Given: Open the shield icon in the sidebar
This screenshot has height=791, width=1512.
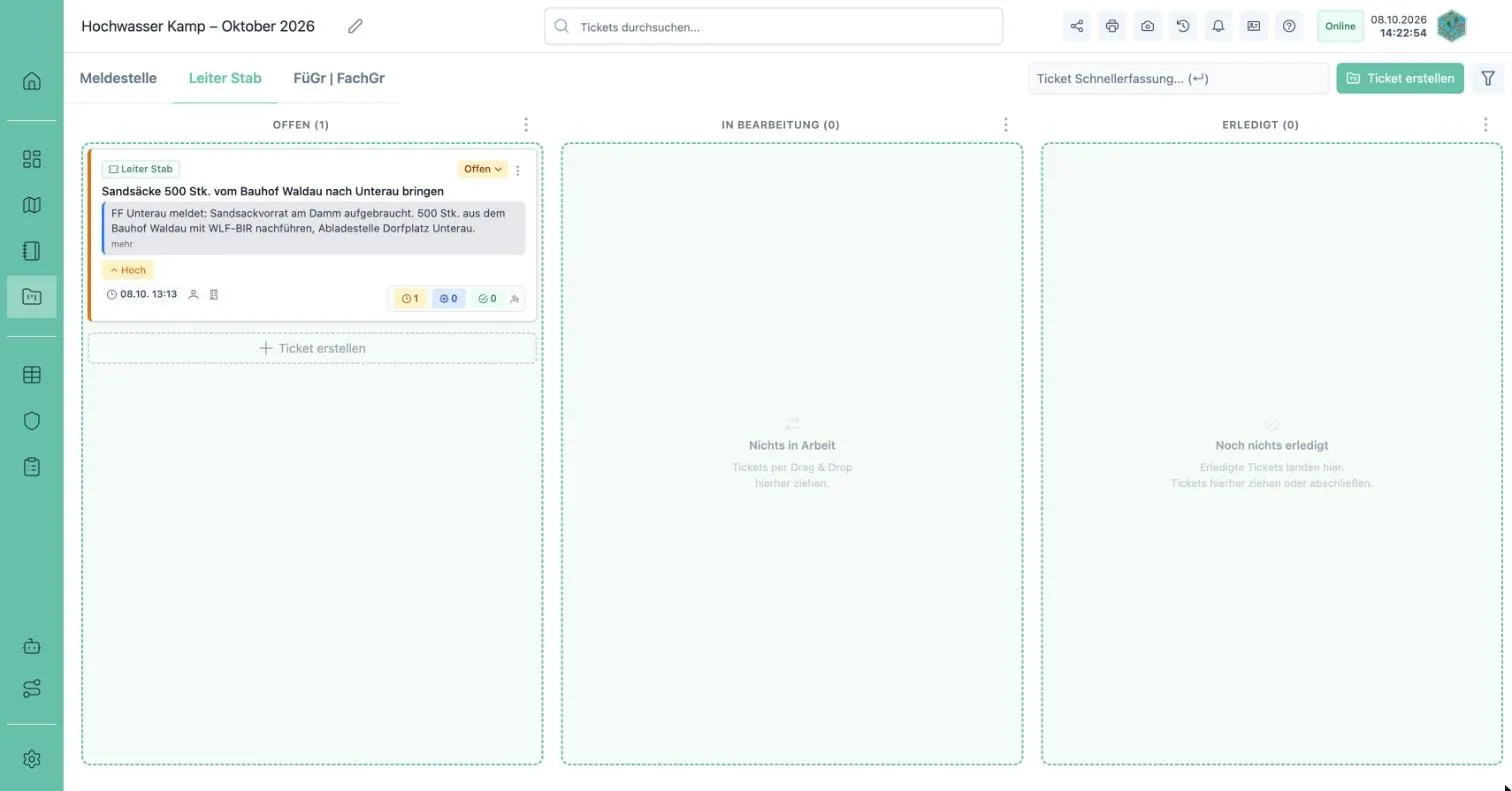Looking at the screenshot, I should (x=32, y=421).
